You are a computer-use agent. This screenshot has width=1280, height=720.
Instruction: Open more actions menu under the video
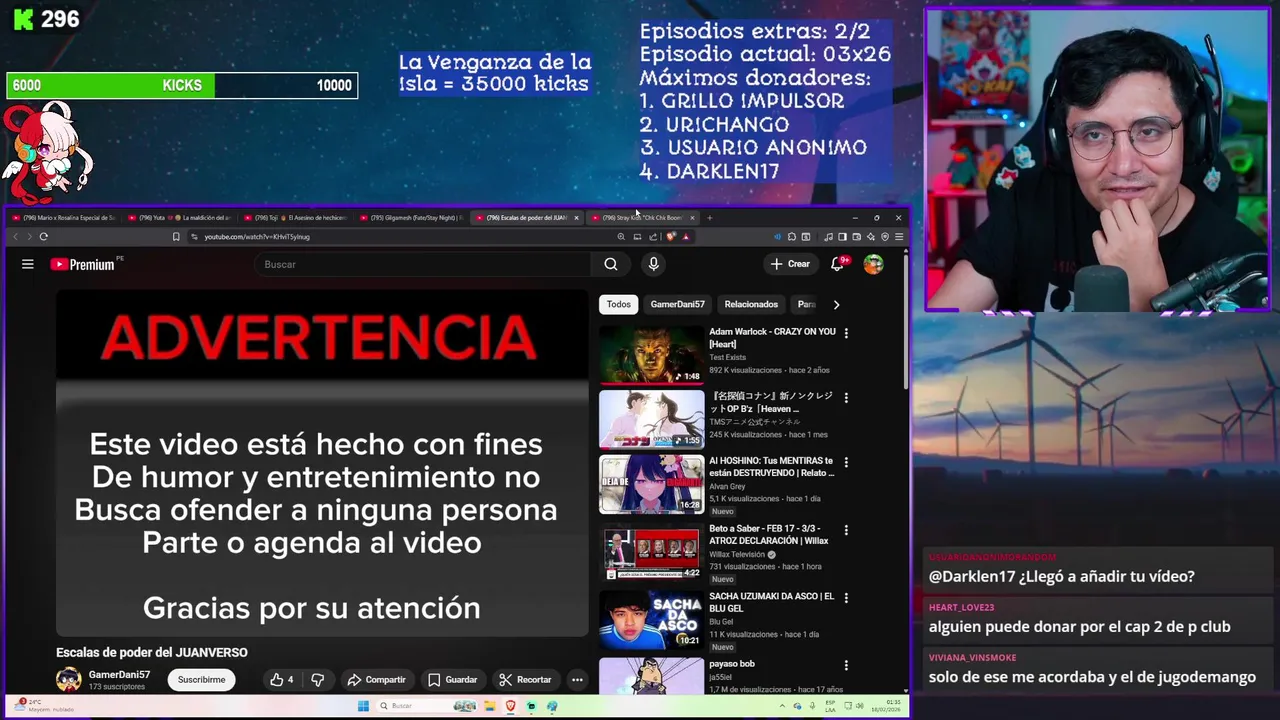577,680
